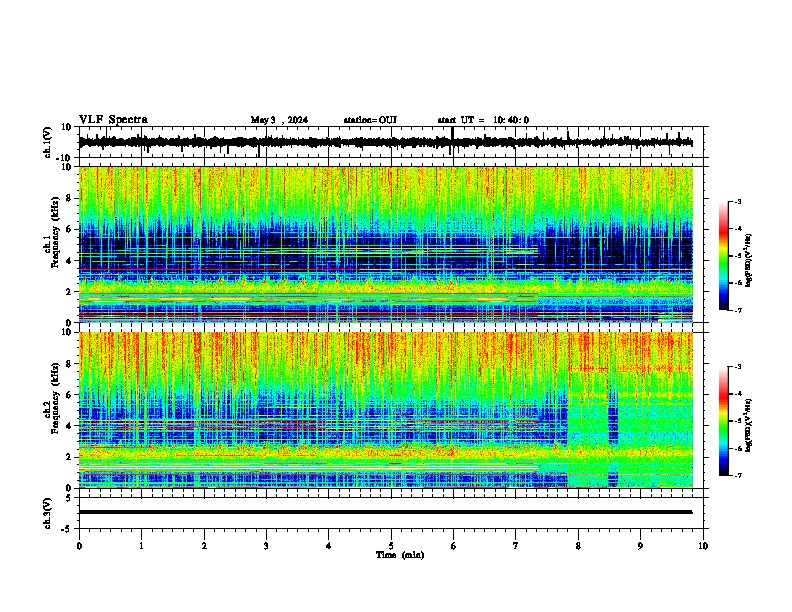The image size is (792, 612).
Task: Select the "Time (min)" axis label
Action: 400,555
